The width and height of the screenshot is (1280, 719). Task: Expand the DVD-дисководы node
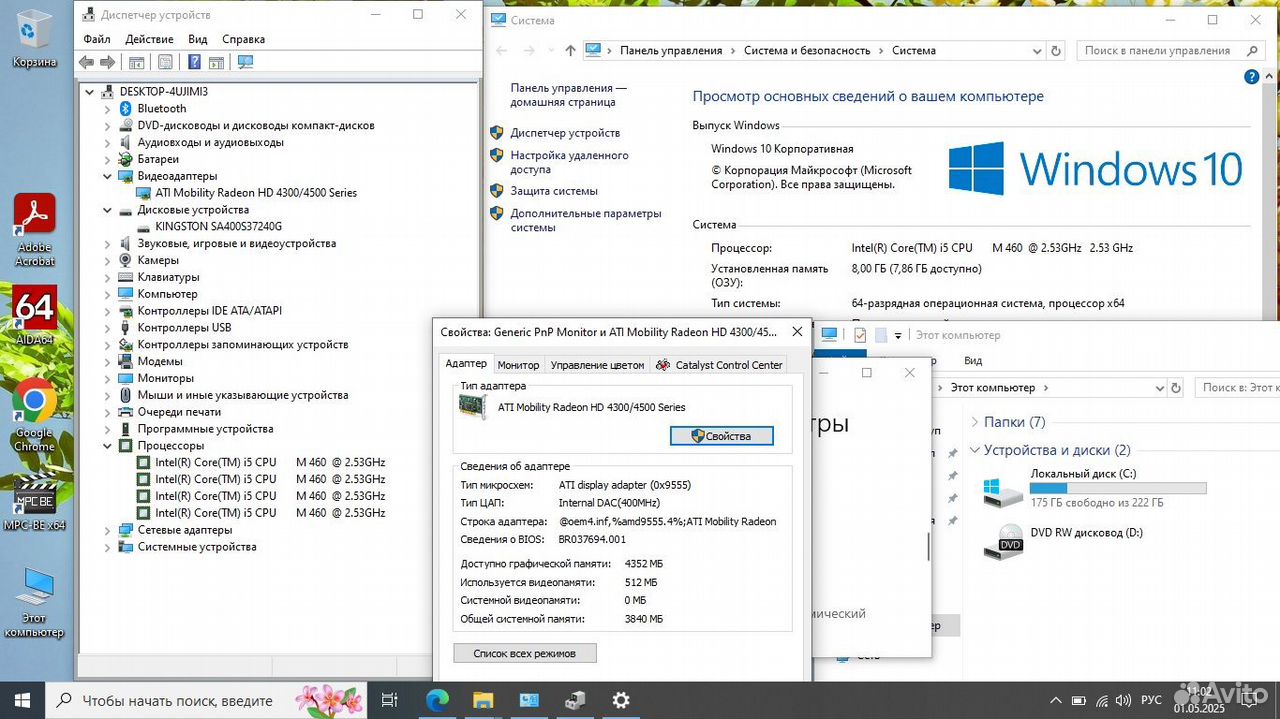point(108,125)
